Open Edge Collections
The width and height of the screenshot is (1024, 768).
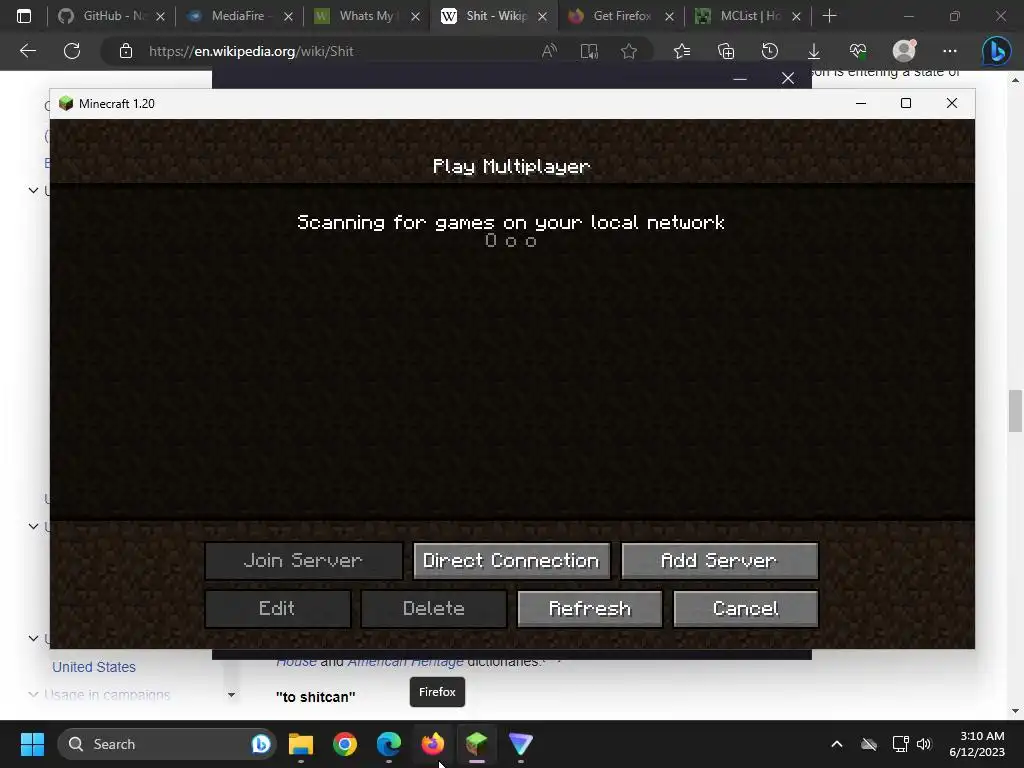[x=726, y=51]
